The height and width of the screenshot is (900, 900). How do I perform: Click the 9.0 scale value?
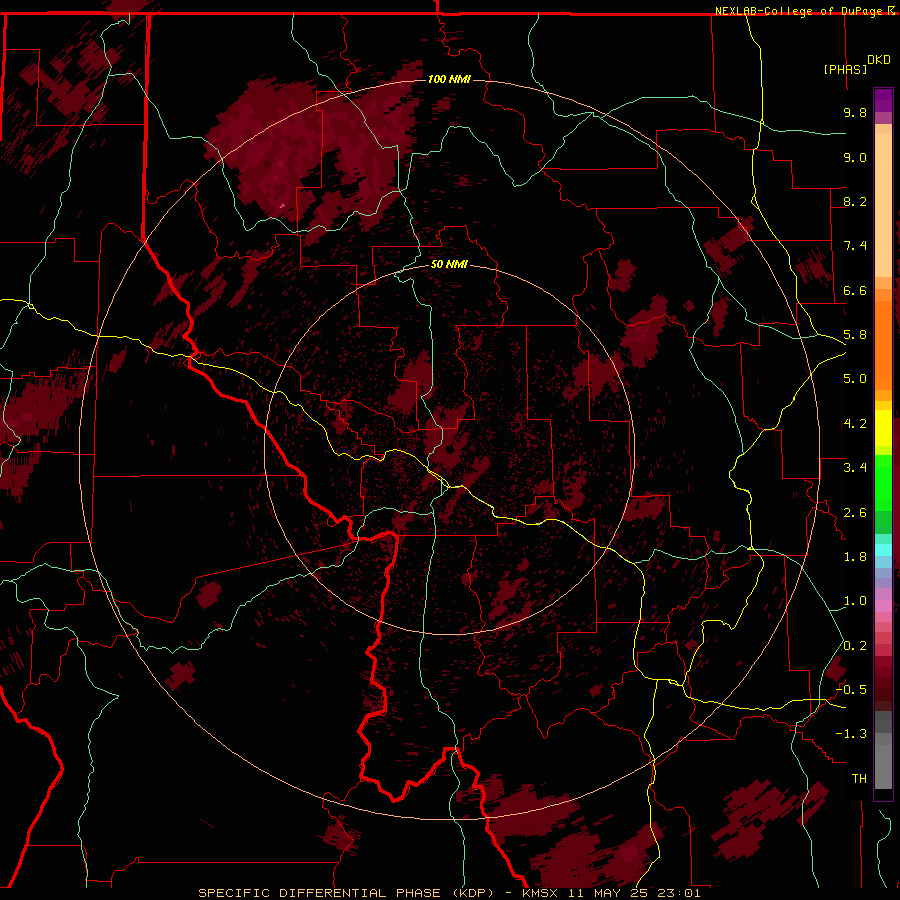[x=855, y=157]
